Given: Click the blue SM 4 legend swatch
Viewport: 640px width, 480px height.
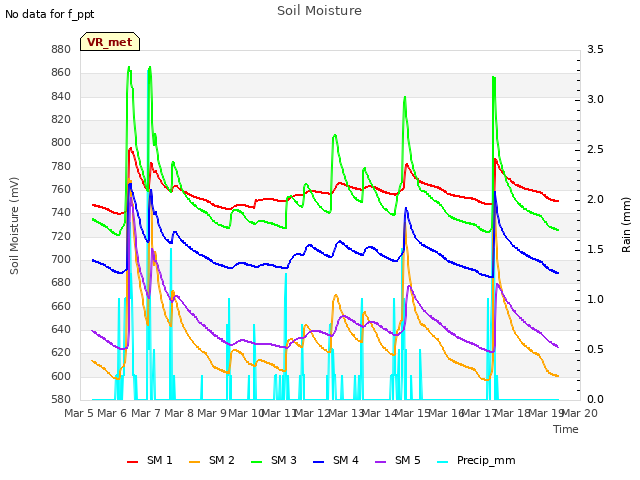Looking at the screenshot, I should click(x=319, y=462).
